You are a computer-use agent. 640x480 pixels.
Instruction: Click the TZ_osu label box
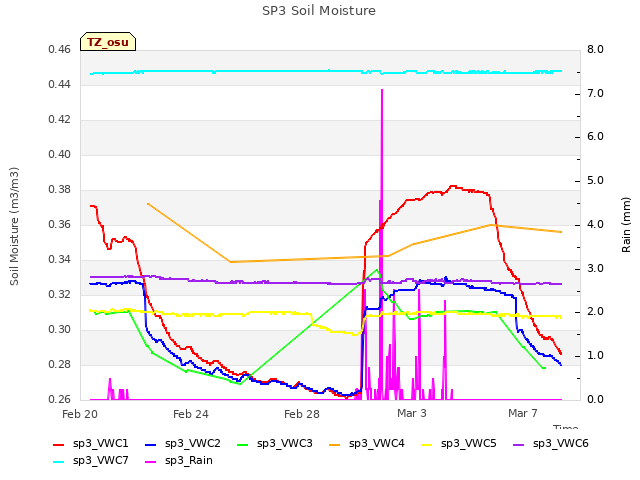pyautogui.click(x=108, y=42)
